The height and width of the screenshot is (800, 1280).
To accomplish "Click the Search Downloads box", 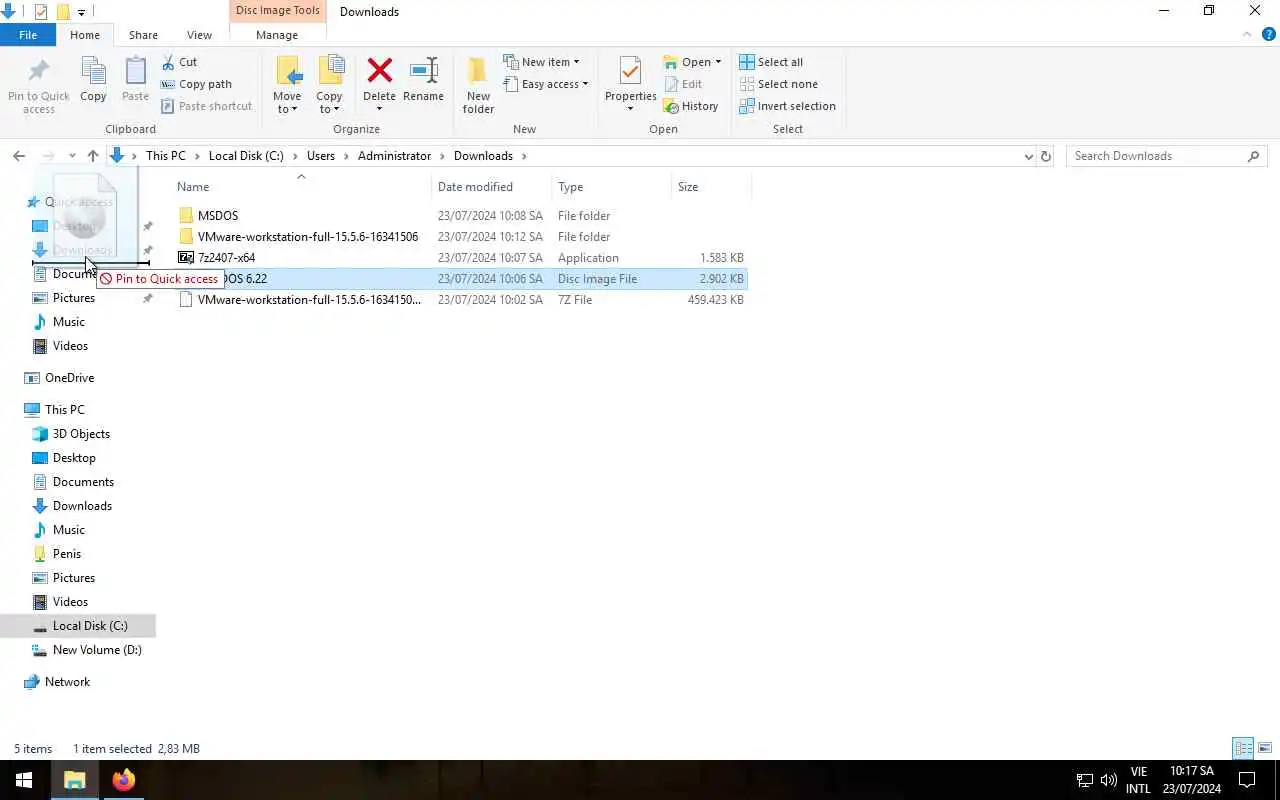I will (x=1166, y=156).
